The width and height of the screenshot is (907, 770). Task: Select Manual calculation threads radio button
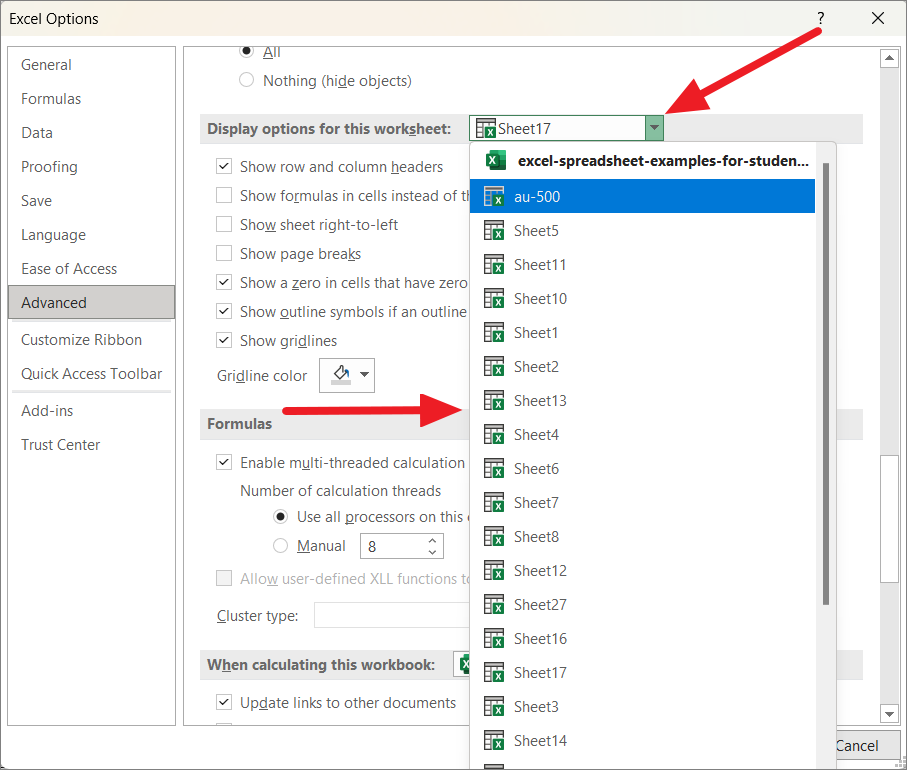[x=281, y=546]
